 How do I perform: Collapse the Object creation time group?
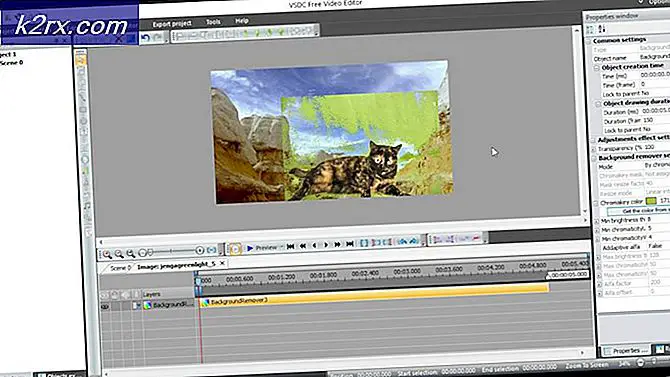[597, 68]
